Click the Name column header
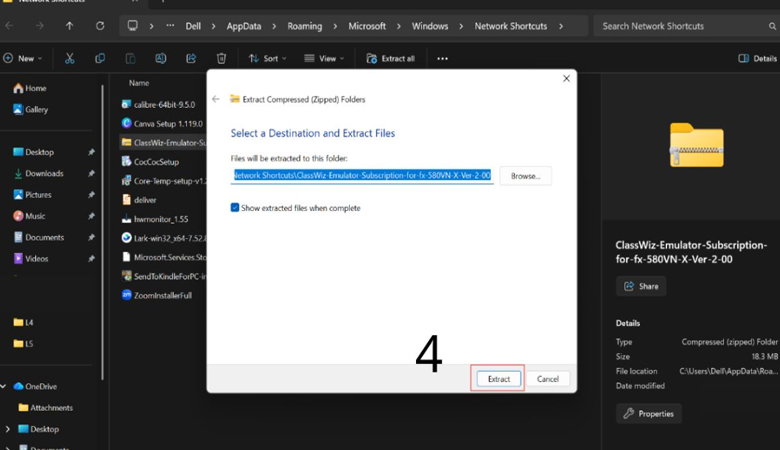Image resolution: width=780 pixels, height=450 pixels. tap(139, 83)
